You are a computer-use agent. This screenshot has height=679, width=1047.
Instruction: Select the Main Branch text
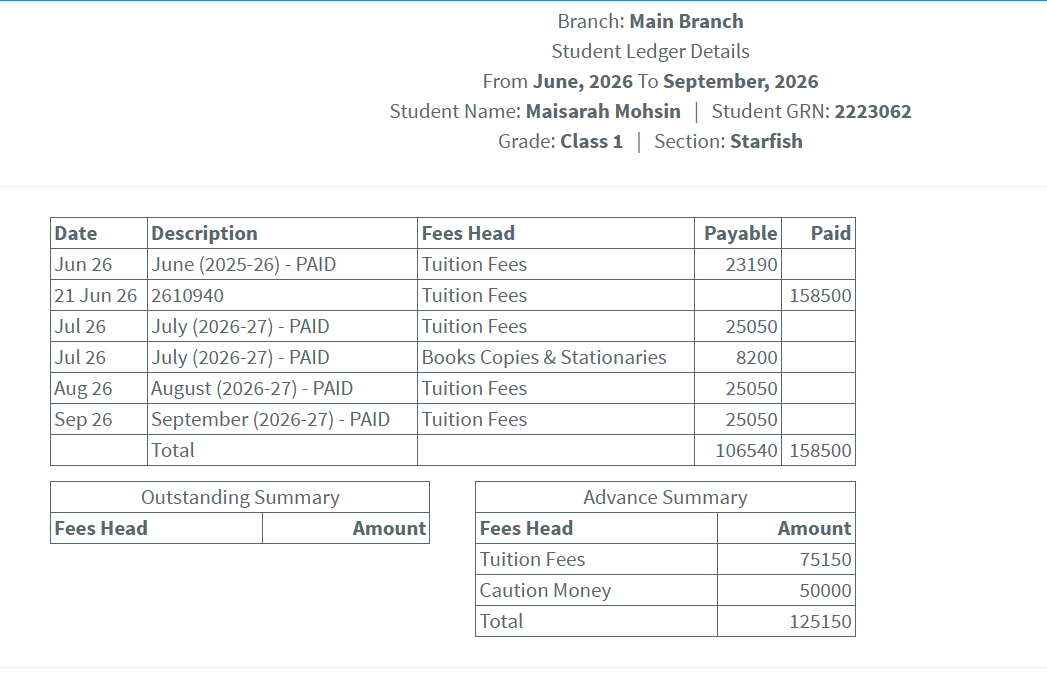click(686, 21)
